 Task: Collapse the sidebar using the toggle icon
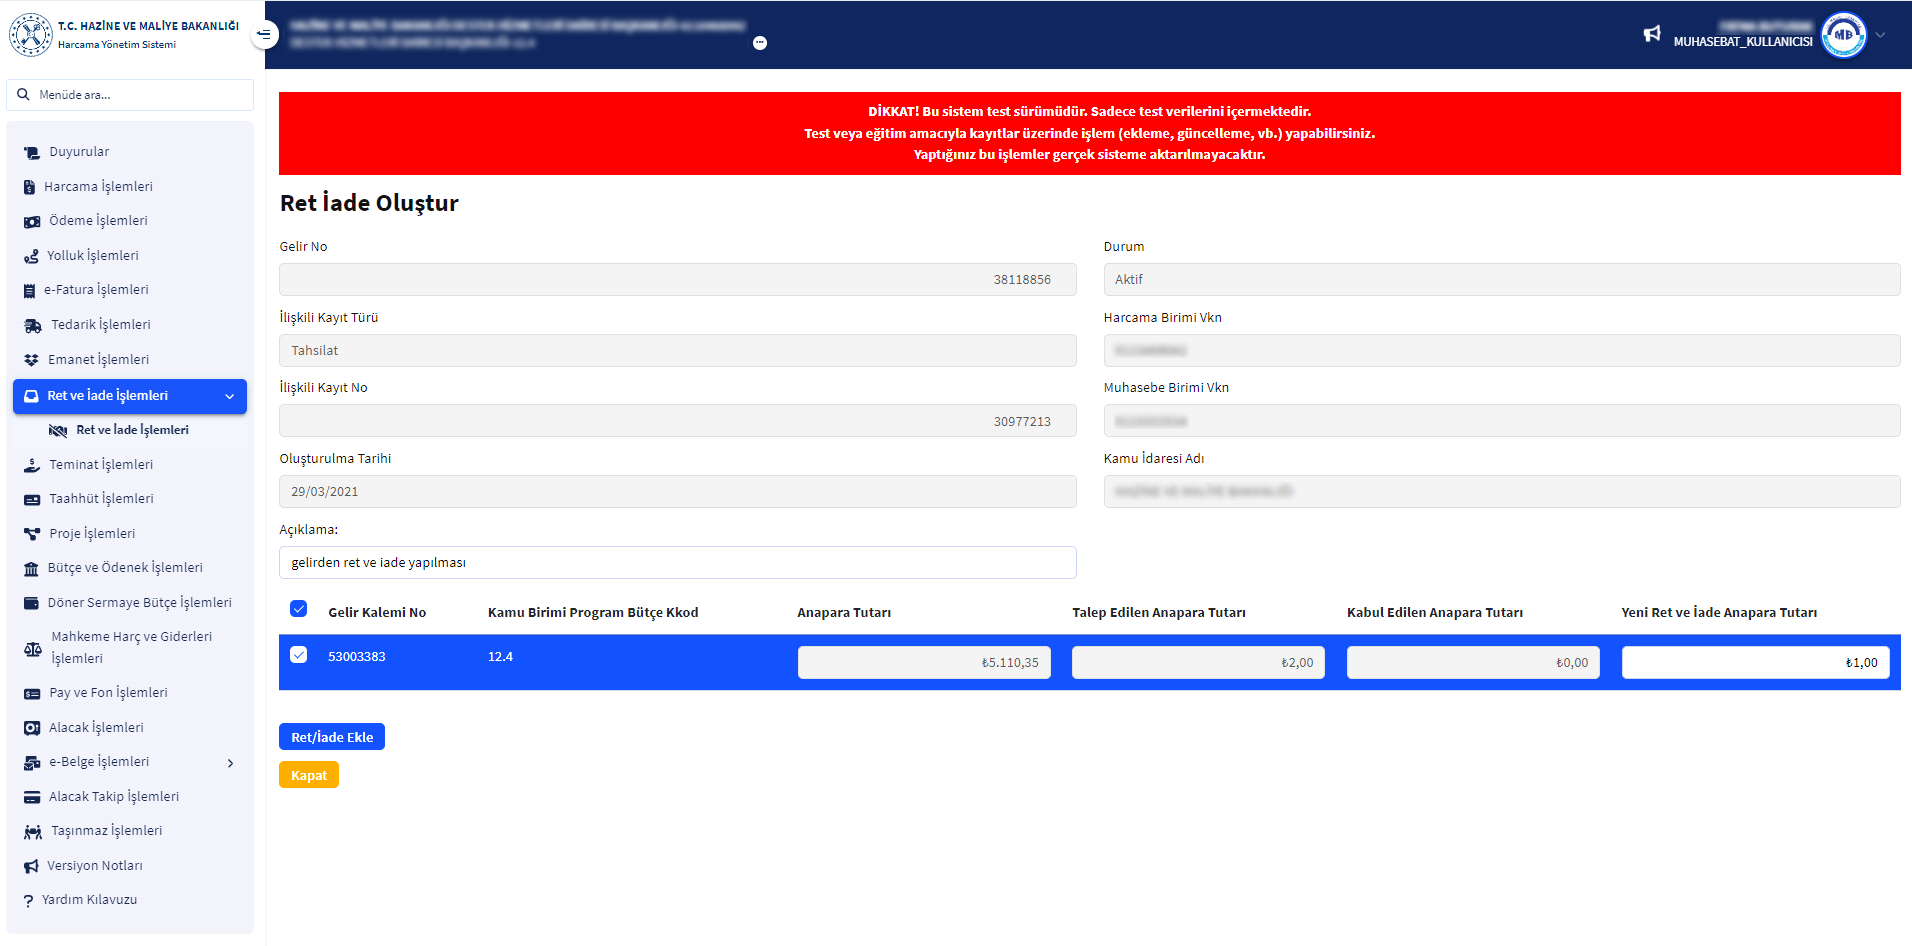click(264, 34)
